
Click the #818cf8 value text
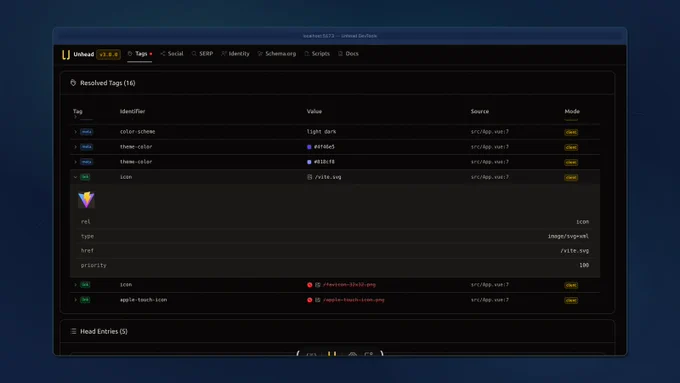click(324, 162)
